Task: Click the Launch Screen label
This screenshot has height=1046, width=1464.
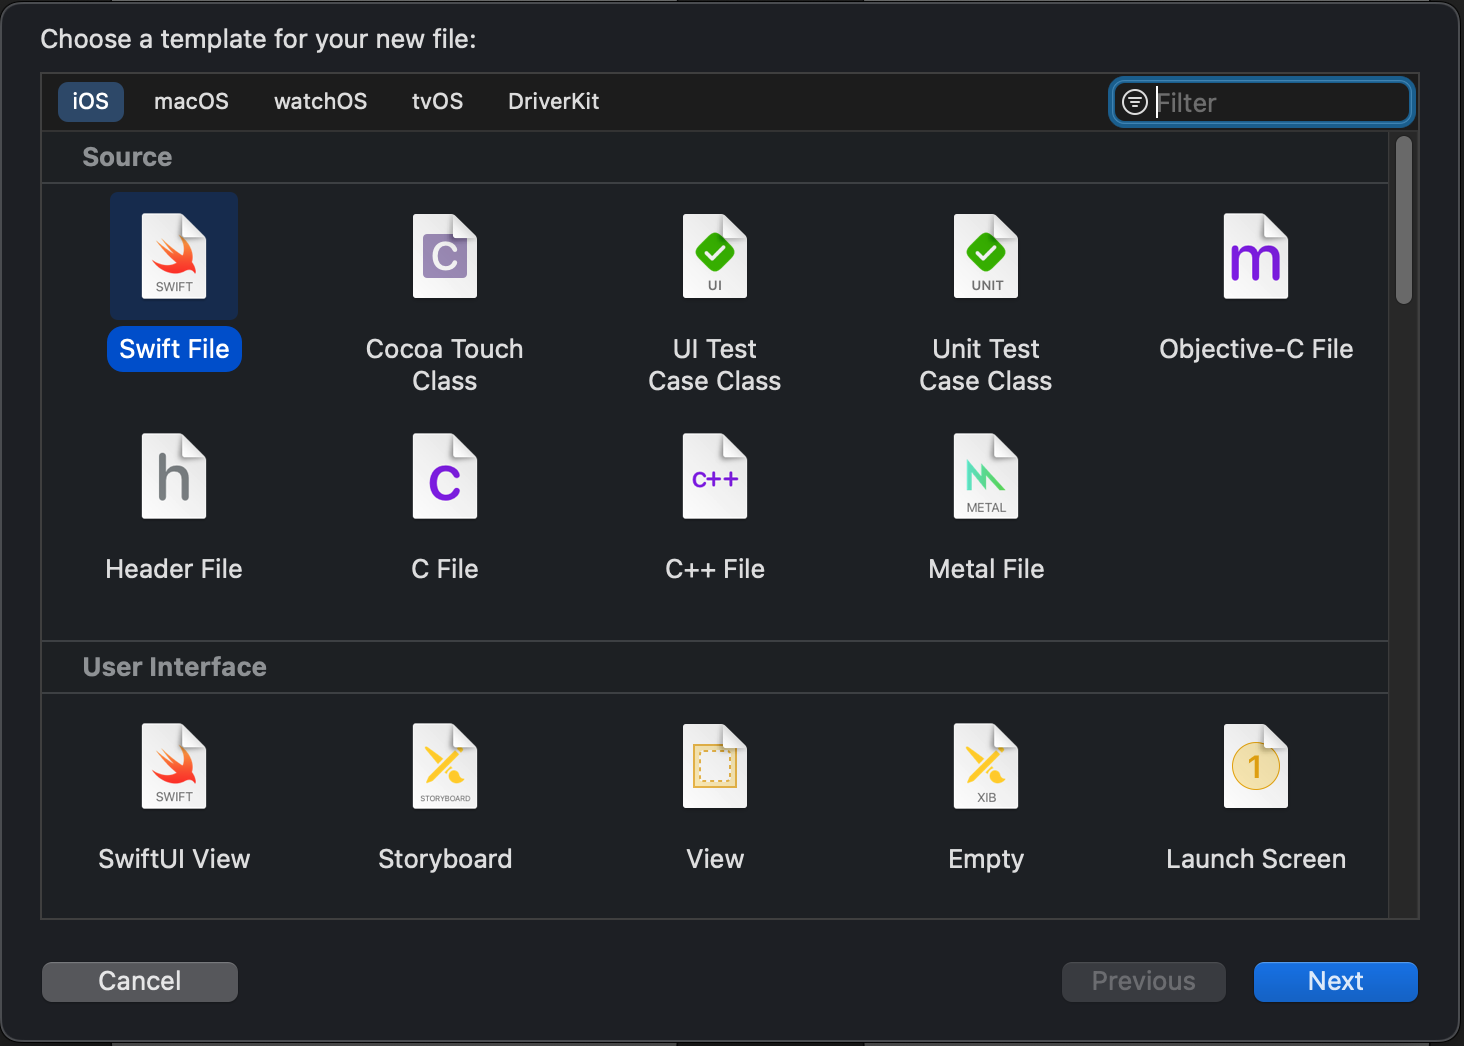Action: coord(1256,859)
